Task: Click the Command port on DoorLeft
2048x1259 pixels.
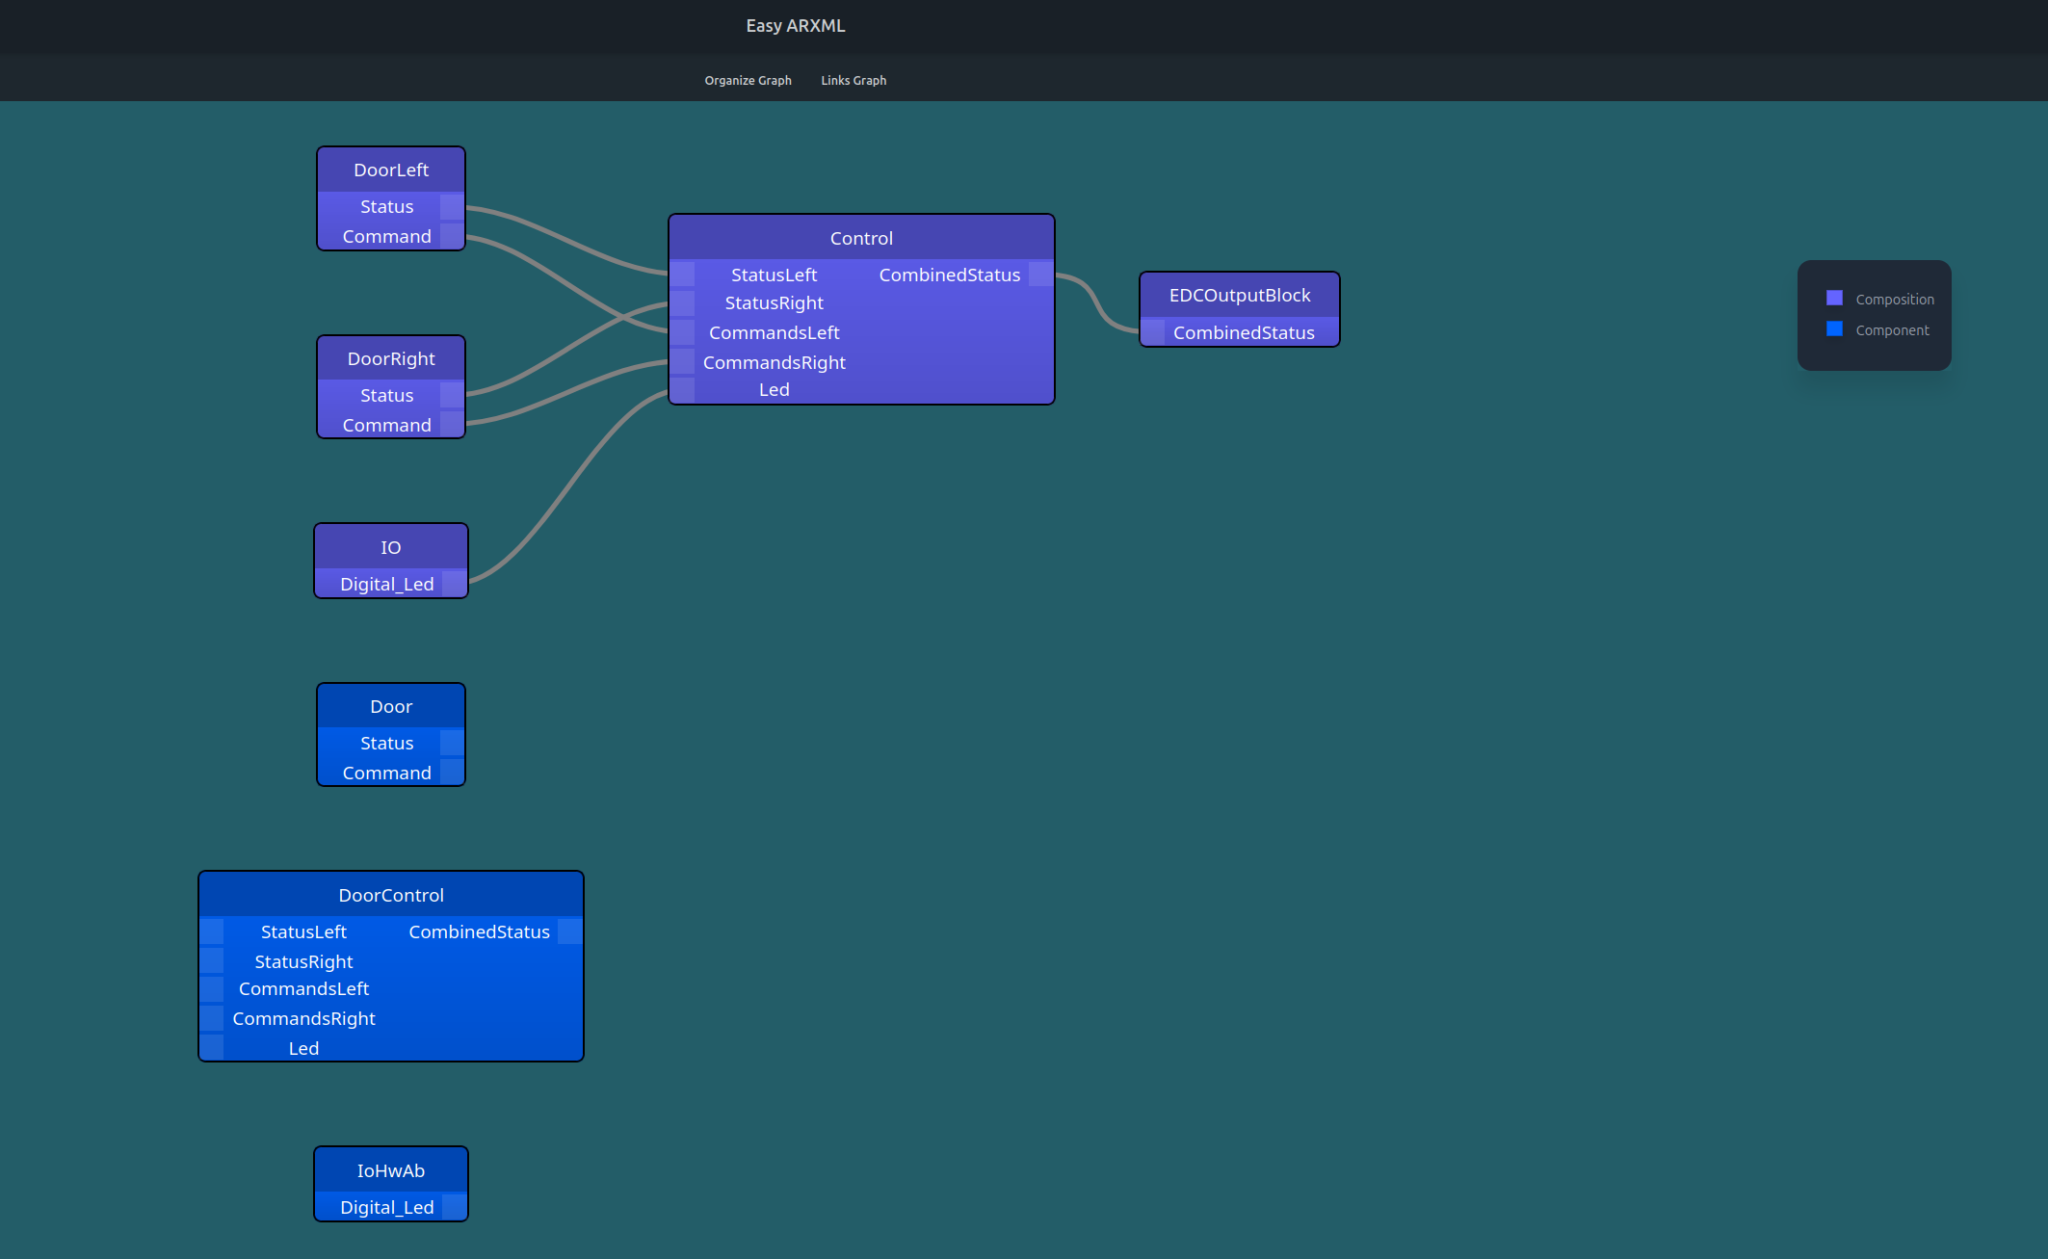Action: 457,236
